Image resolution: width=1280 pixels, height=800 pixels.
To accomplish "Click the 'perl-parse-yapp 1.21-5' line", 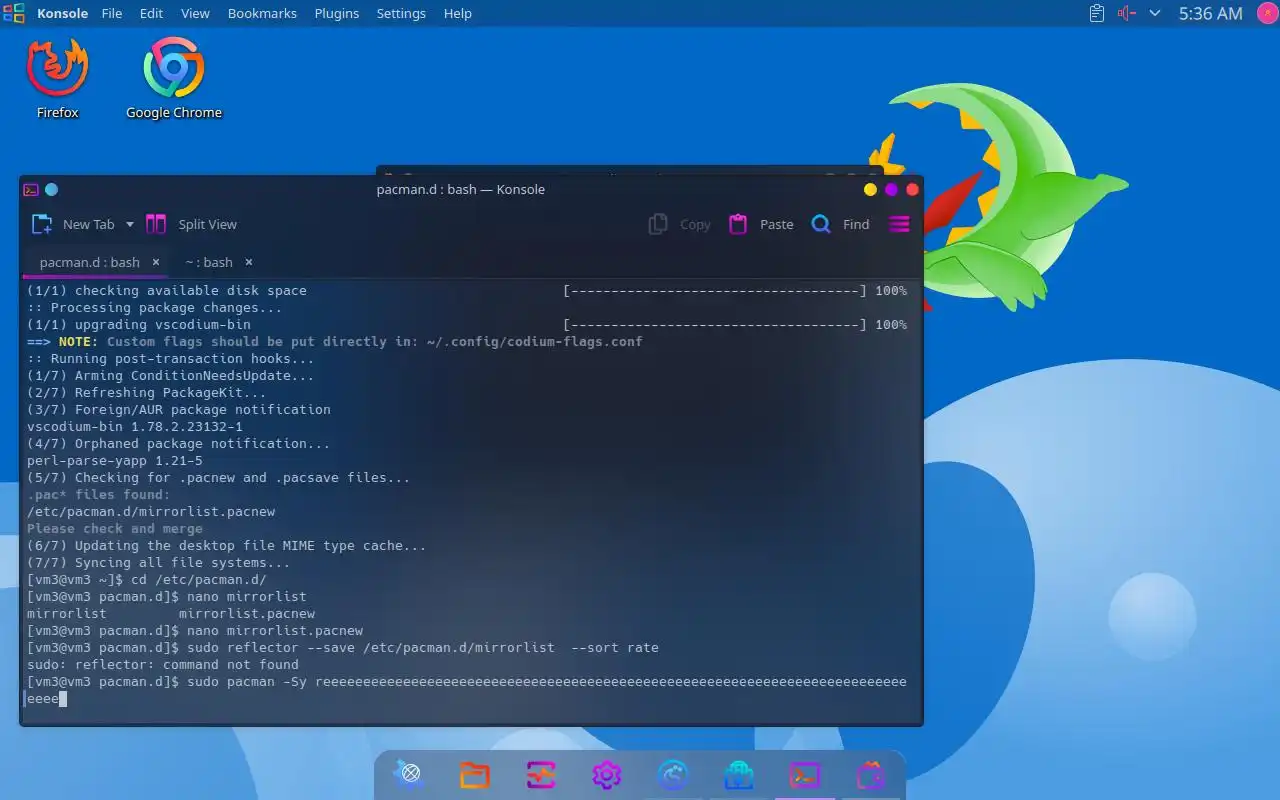I will pos(115,460).
